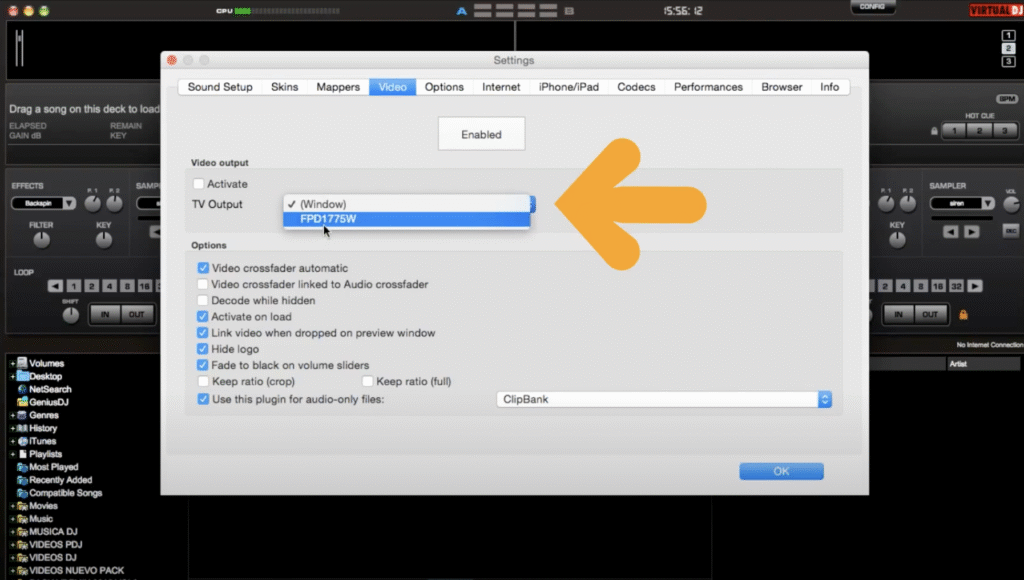Open the Codecs tab
This screenshot has height=580, width=1024.
(x=636, y=87)
